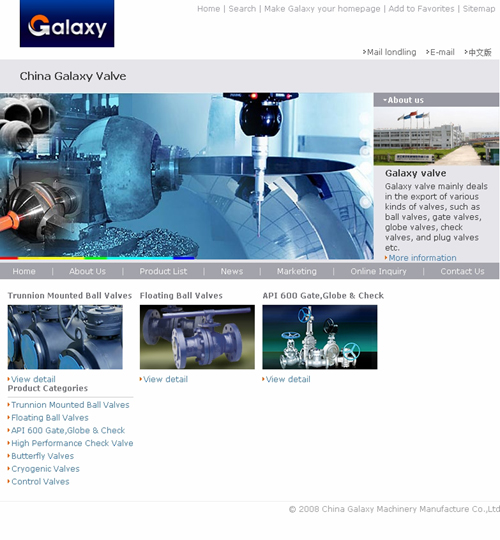
Task: Open the company building photo
Action: pos(436,136)
